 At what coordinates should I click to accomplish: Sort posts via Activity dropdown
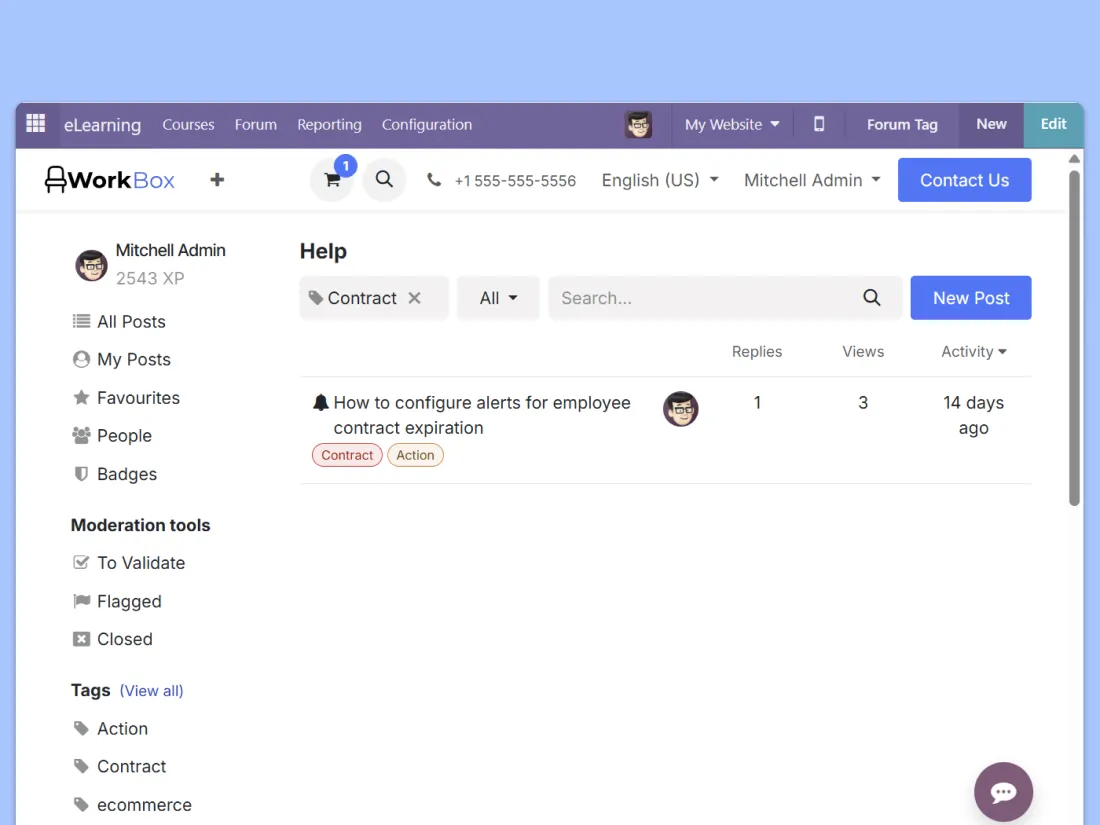tap(973, 352)
